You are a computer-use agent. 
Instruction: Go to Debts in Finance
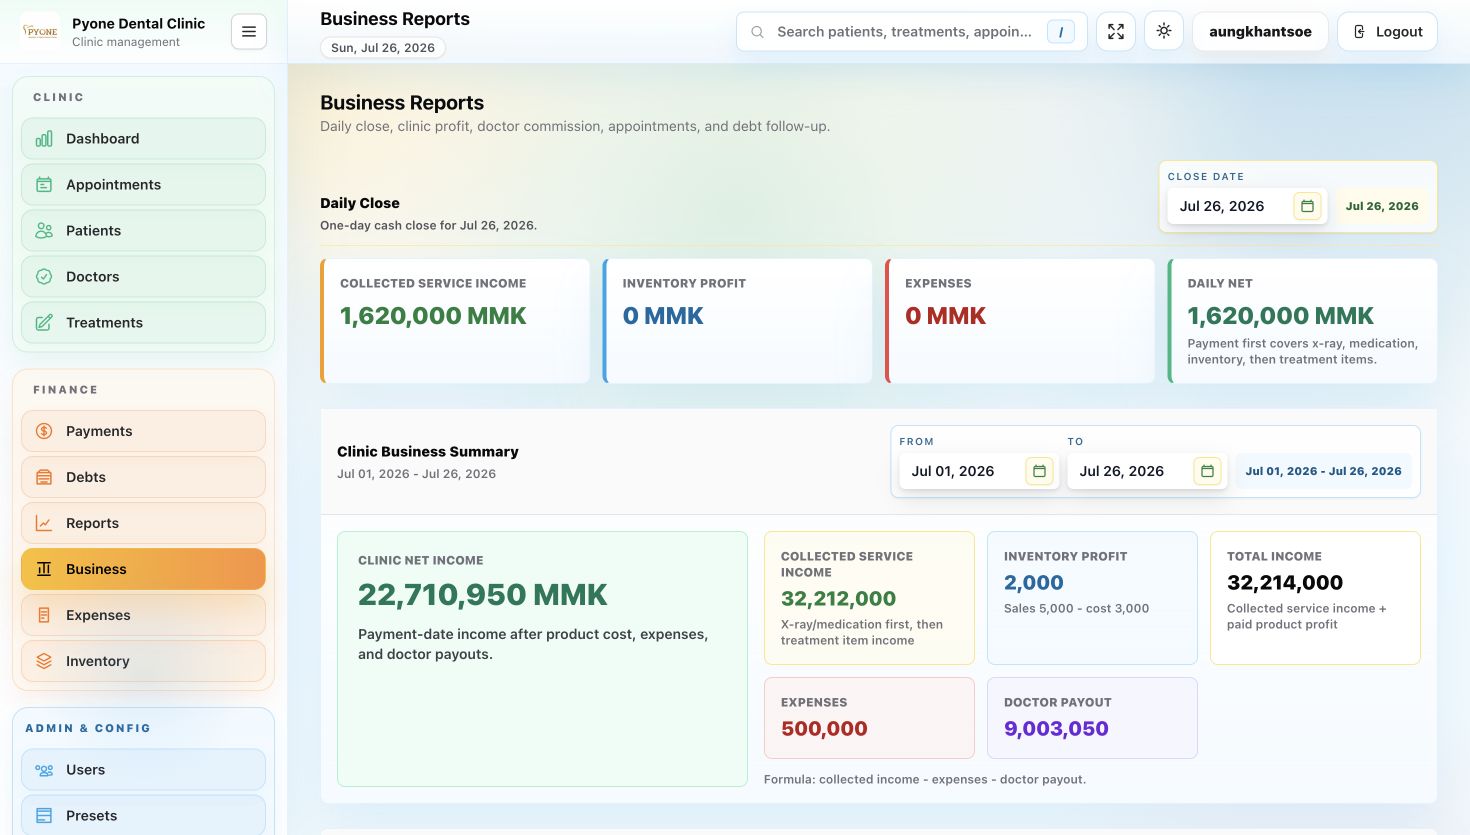(143, 477)
